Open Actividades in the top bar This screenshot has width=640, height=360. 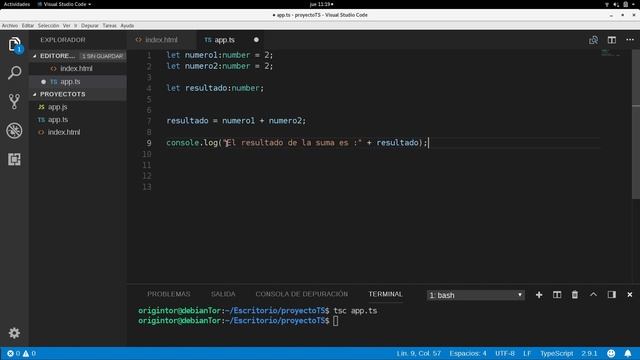pos(17,4)
